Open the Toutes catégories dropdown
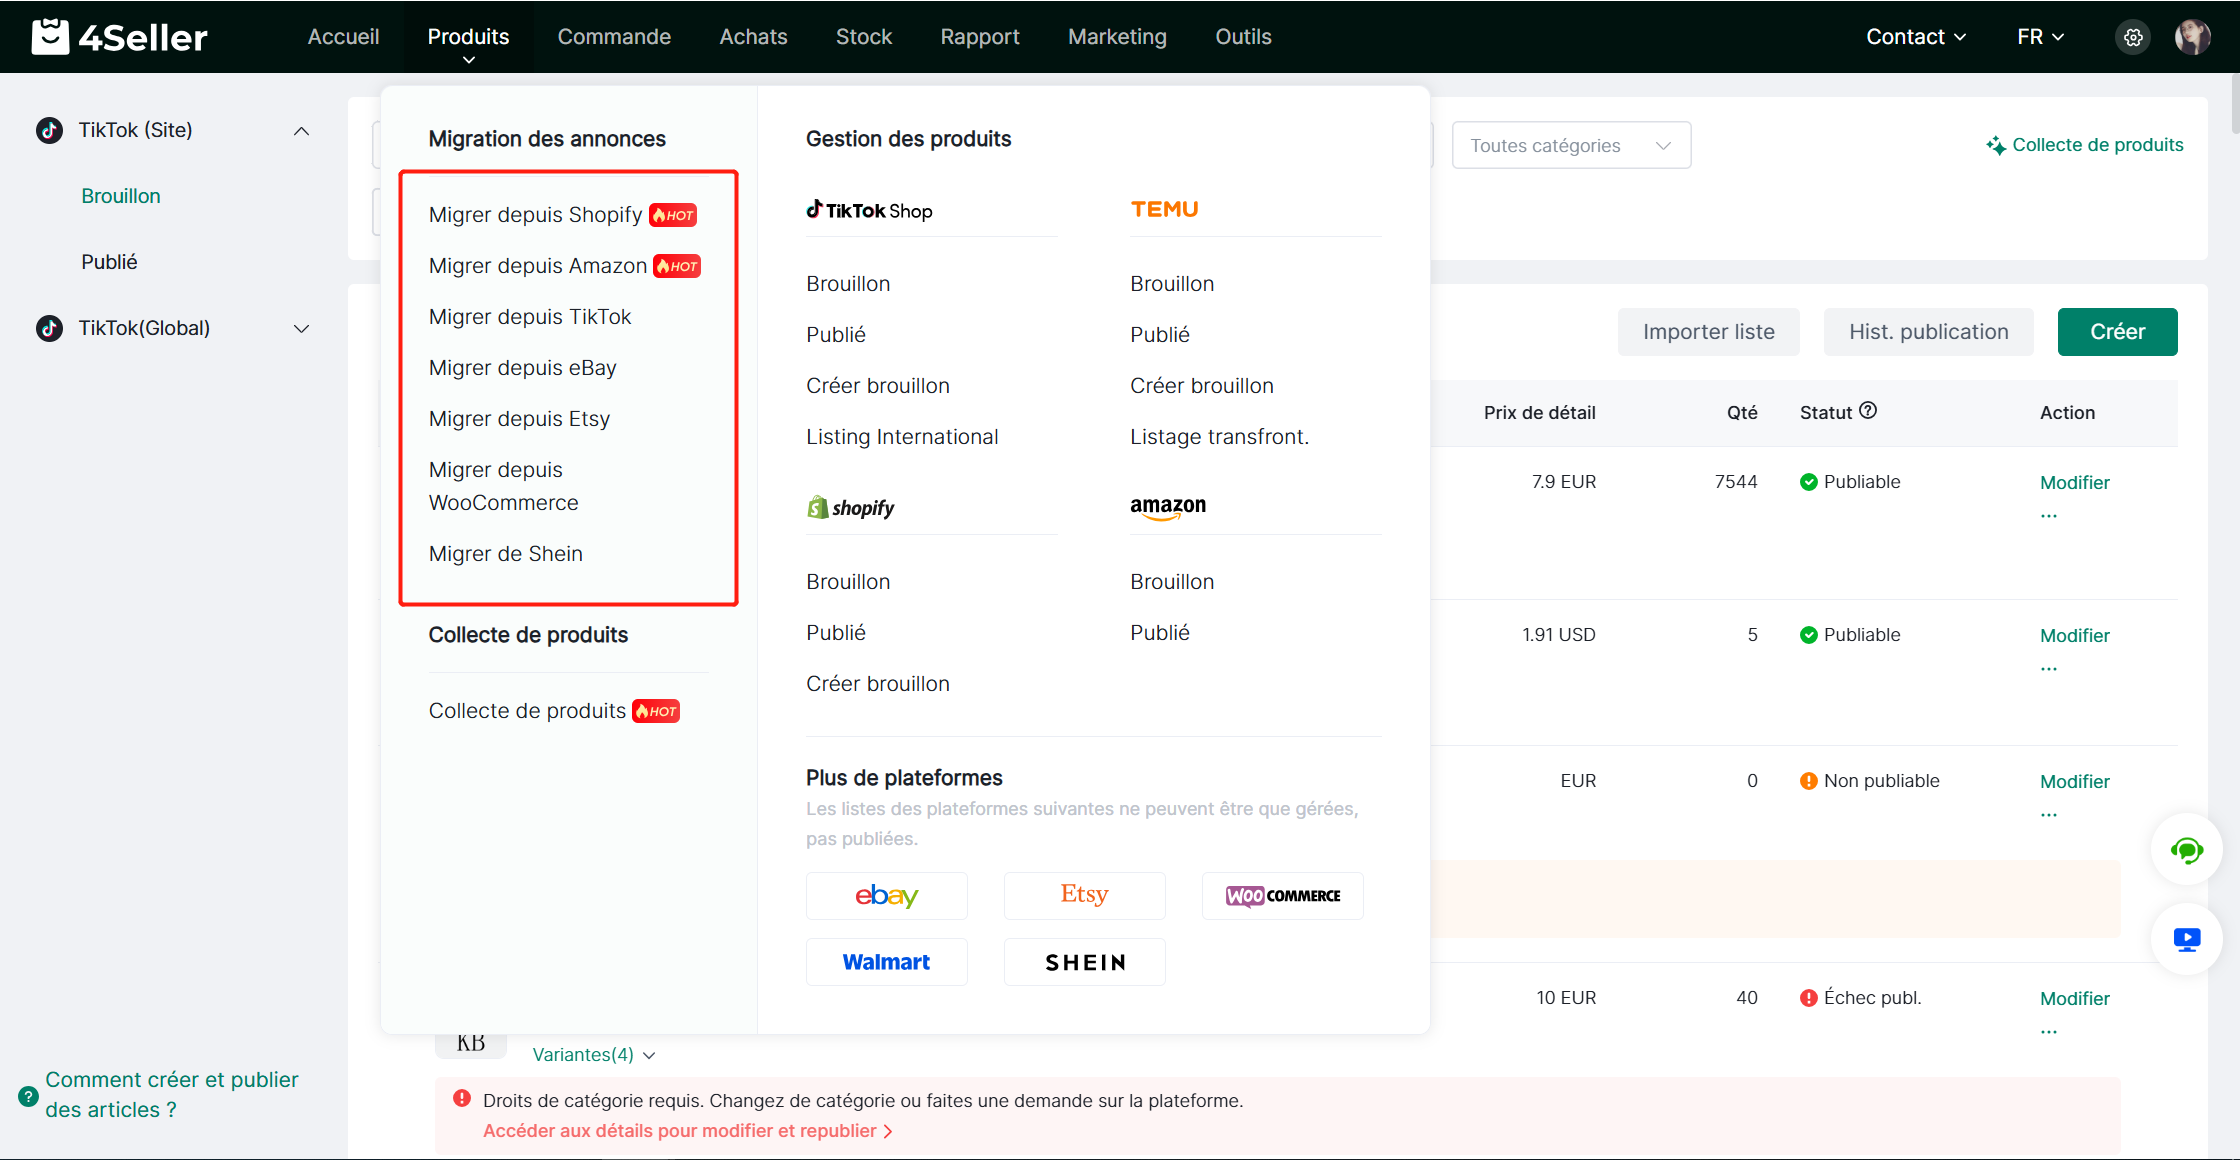The image size is (2240, 1160). pos(1571,145)
